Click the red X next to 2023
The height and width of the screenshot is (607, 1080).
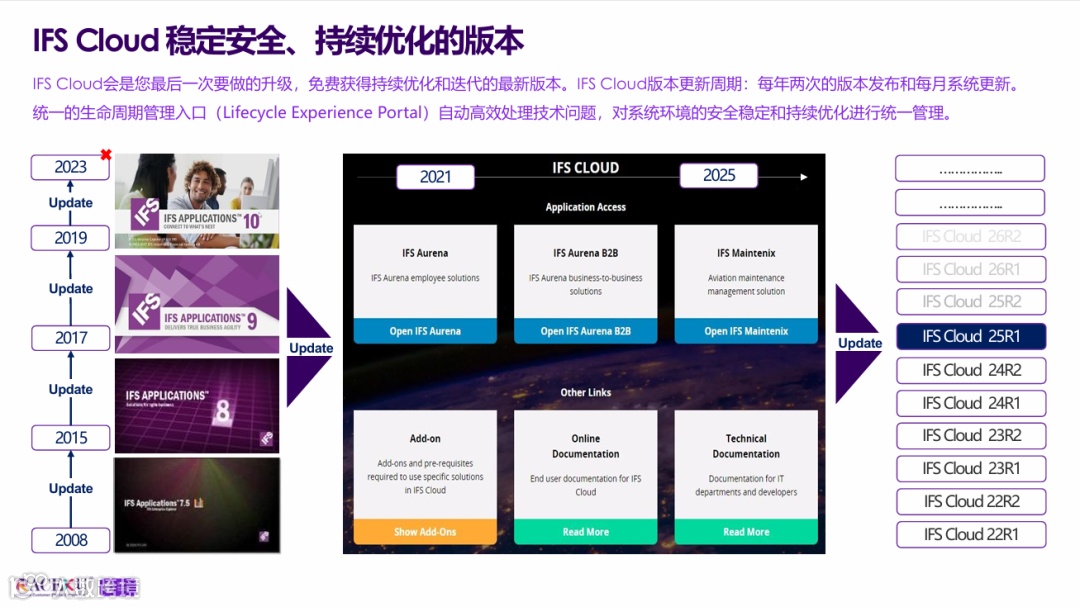(x=105, y=154)
